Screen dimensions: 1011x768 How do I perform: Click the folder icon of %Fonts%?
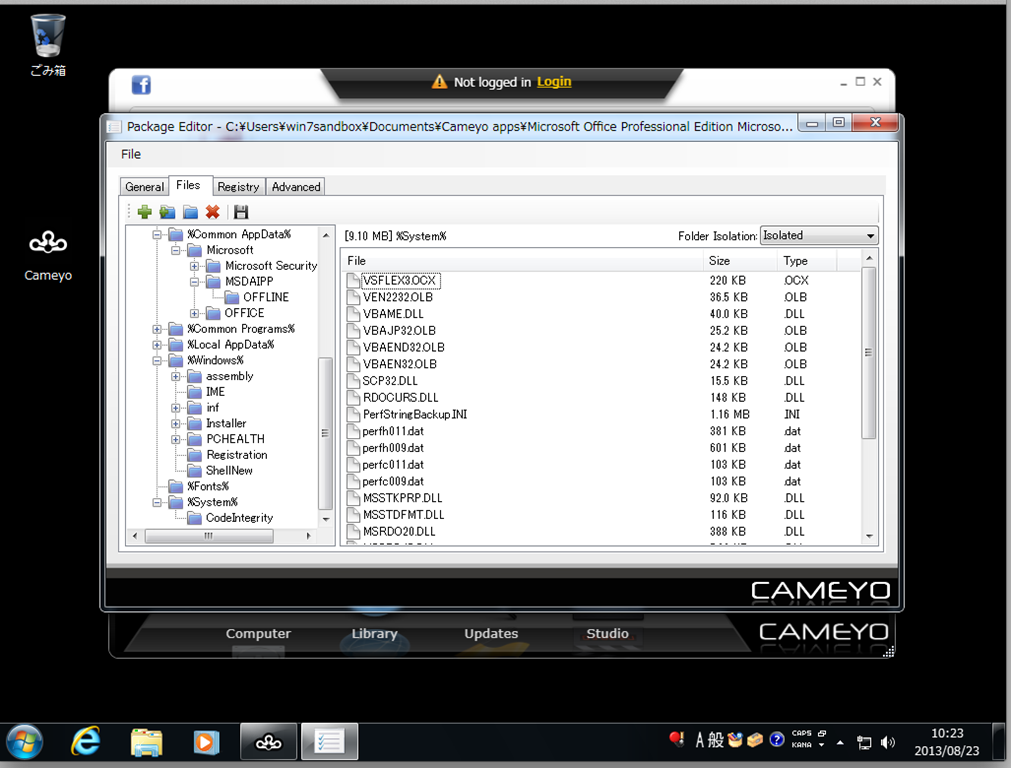tap(175, 486)
